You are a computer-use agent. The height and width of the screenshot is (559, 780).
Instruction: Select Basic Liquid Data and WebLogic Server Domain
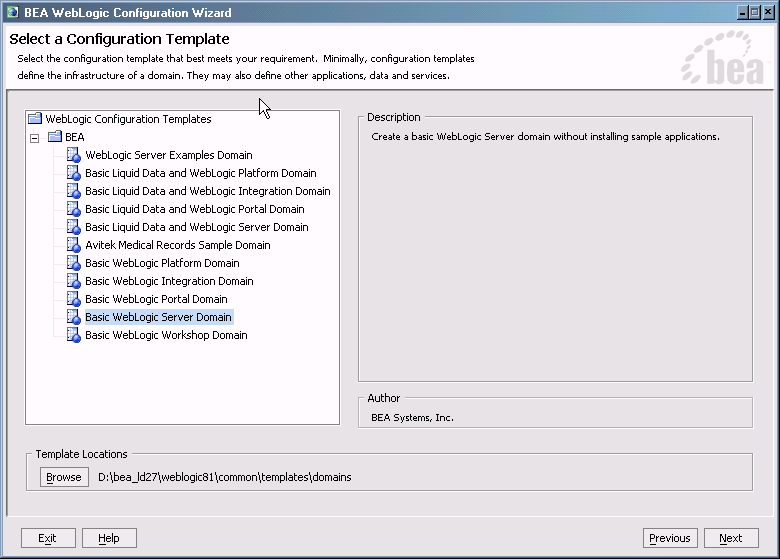coord(196,227)
